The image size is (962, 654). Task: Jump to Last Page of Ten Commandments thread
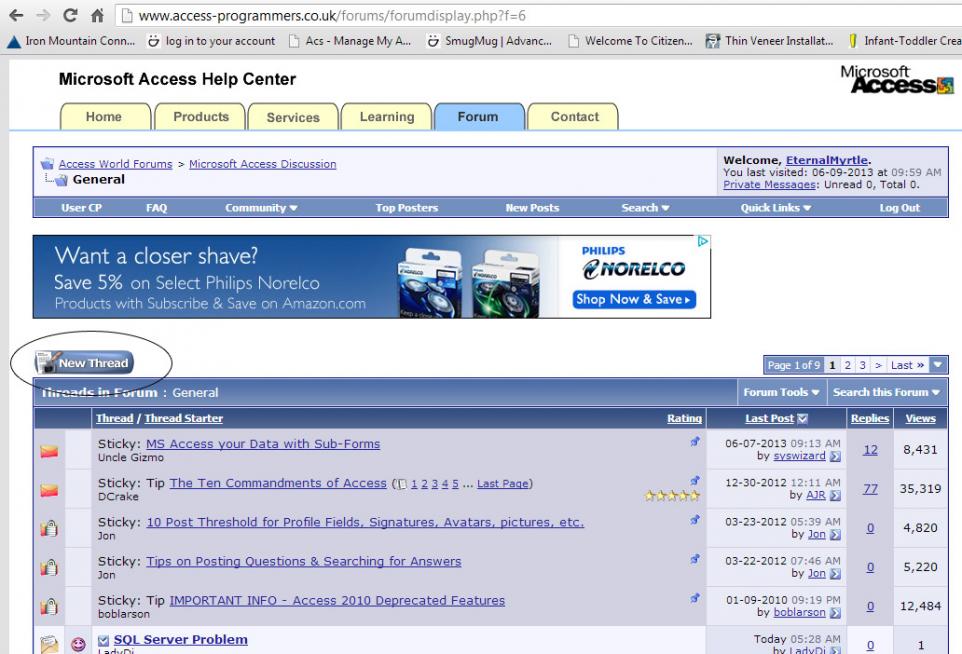[502, 483]
